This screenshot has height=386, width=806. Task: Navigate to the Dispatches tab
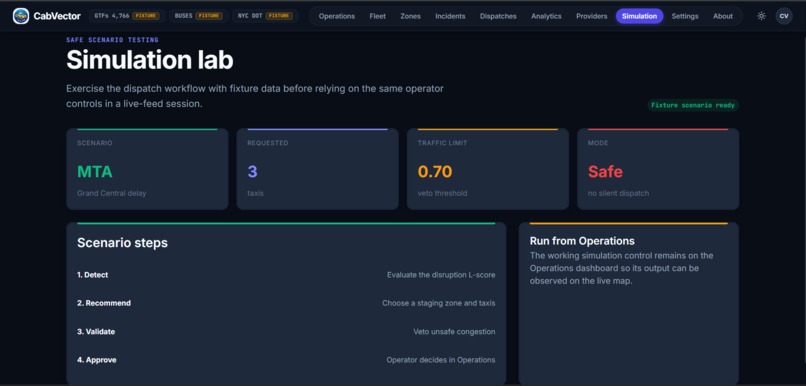(x=498, y=16)
